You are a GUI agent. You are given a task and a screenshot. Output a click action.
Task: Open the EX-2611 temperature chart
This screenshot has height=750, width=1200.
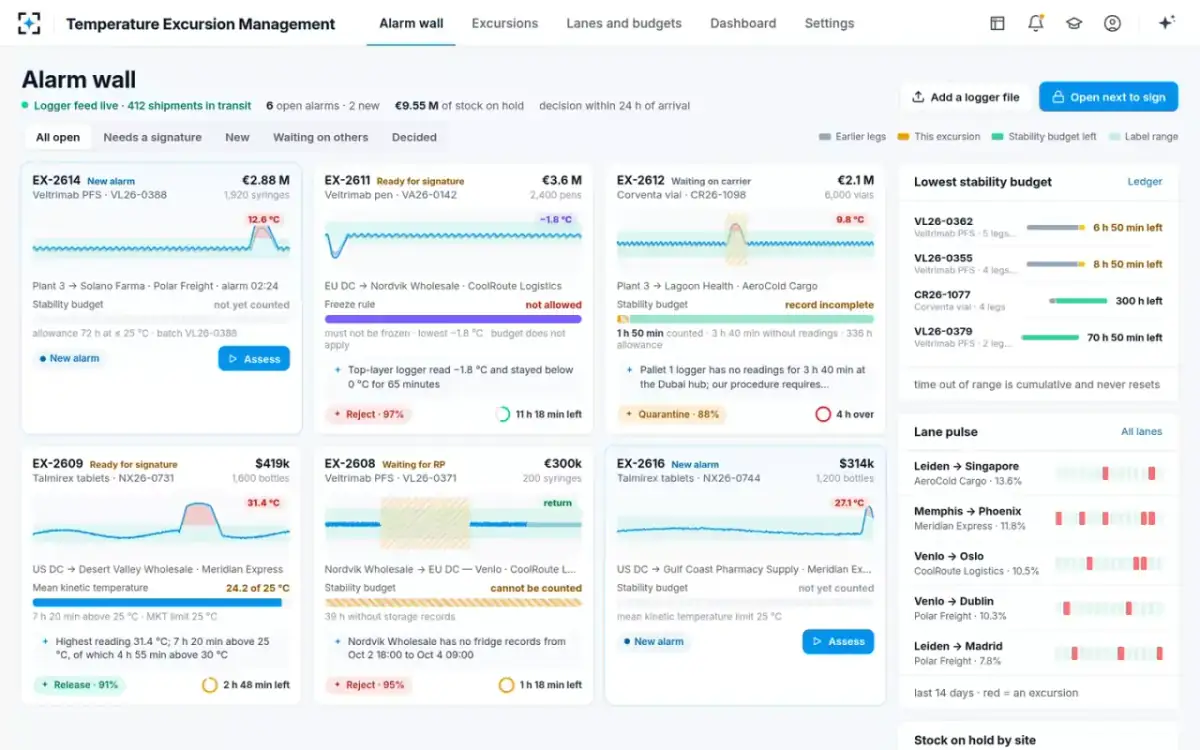click(x=453, y=241)
